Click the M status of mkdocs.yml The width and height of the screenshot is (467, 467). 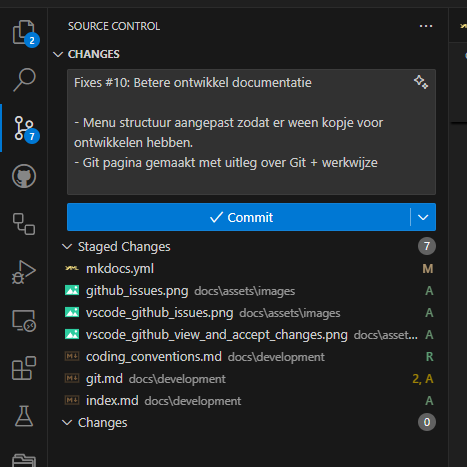point(428,269)
